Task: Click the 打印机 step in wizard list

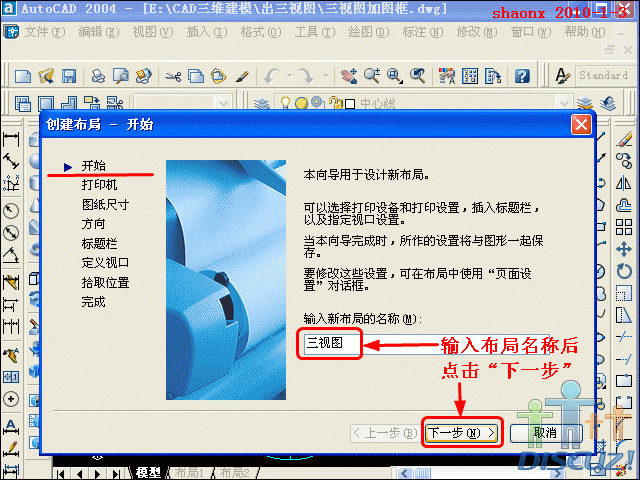Action: coord(99,185)
